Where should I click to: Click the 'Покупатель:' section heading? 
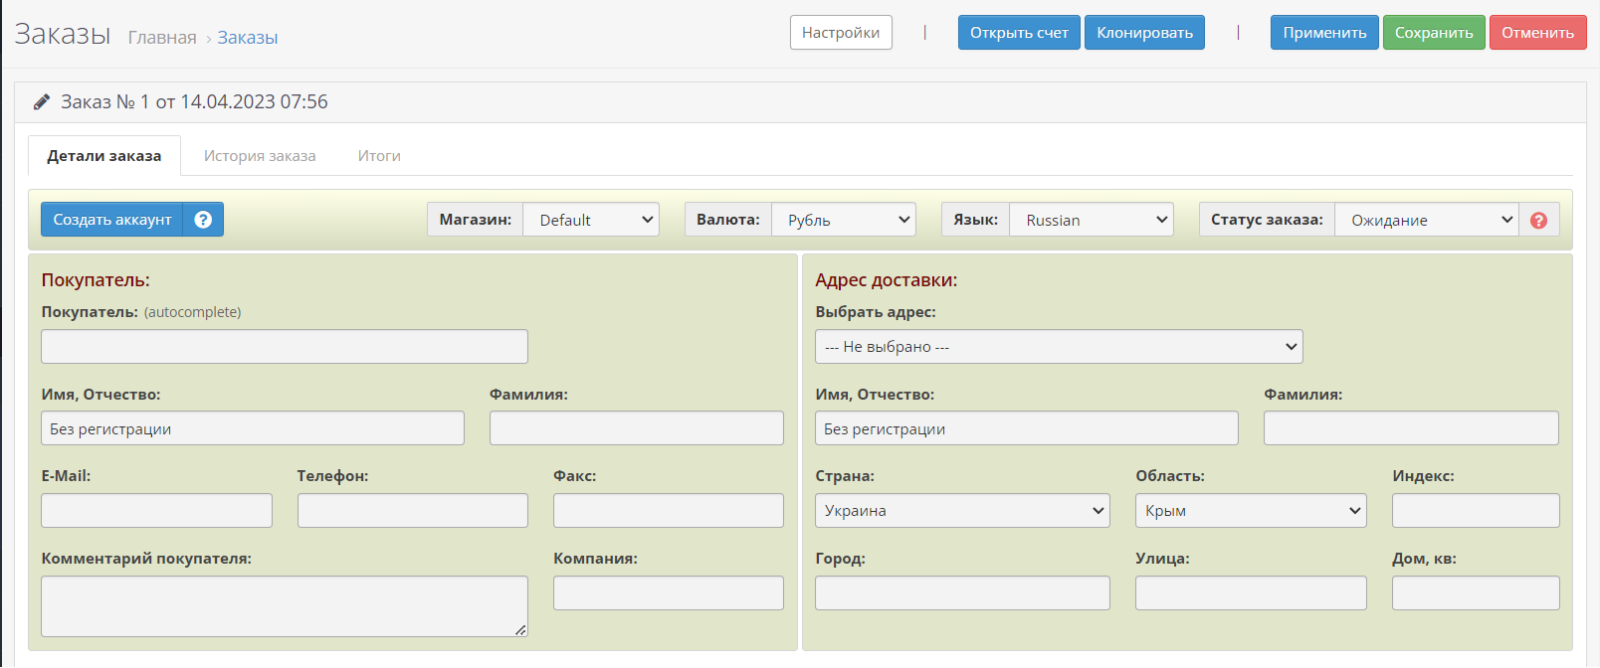[96, 281]
